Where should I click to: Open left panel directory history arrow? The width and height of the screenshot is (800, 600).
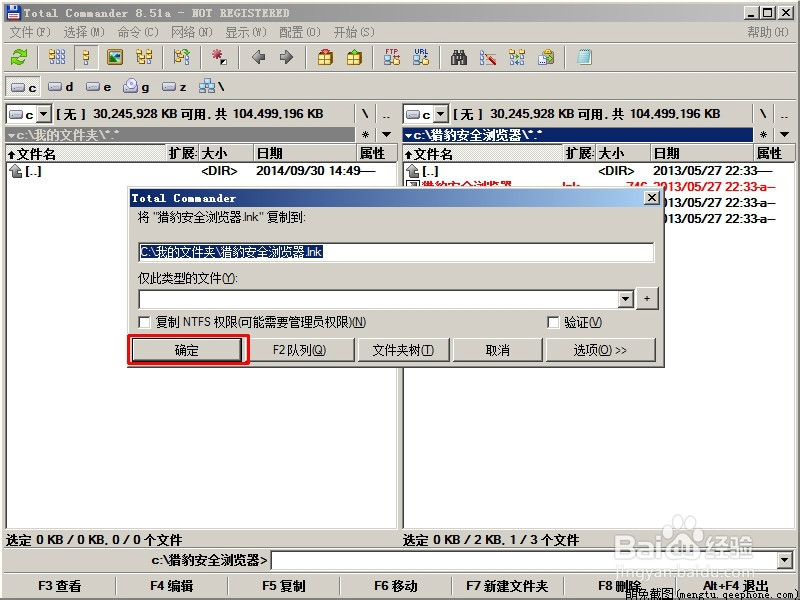[387, 135]
